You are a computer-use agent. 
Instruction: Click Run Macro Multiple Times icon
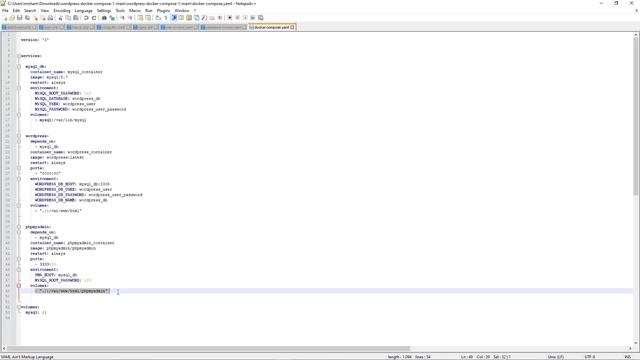click(253, 18)
